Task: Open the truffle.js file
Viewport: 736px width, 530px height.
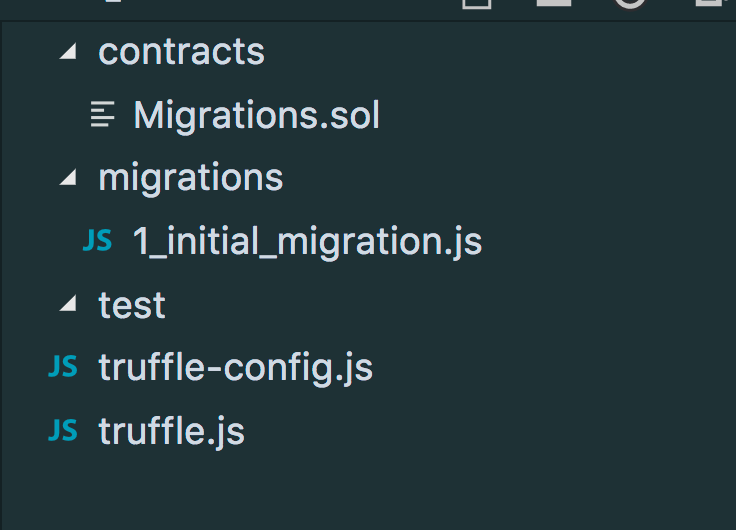Action: point(171,431)
